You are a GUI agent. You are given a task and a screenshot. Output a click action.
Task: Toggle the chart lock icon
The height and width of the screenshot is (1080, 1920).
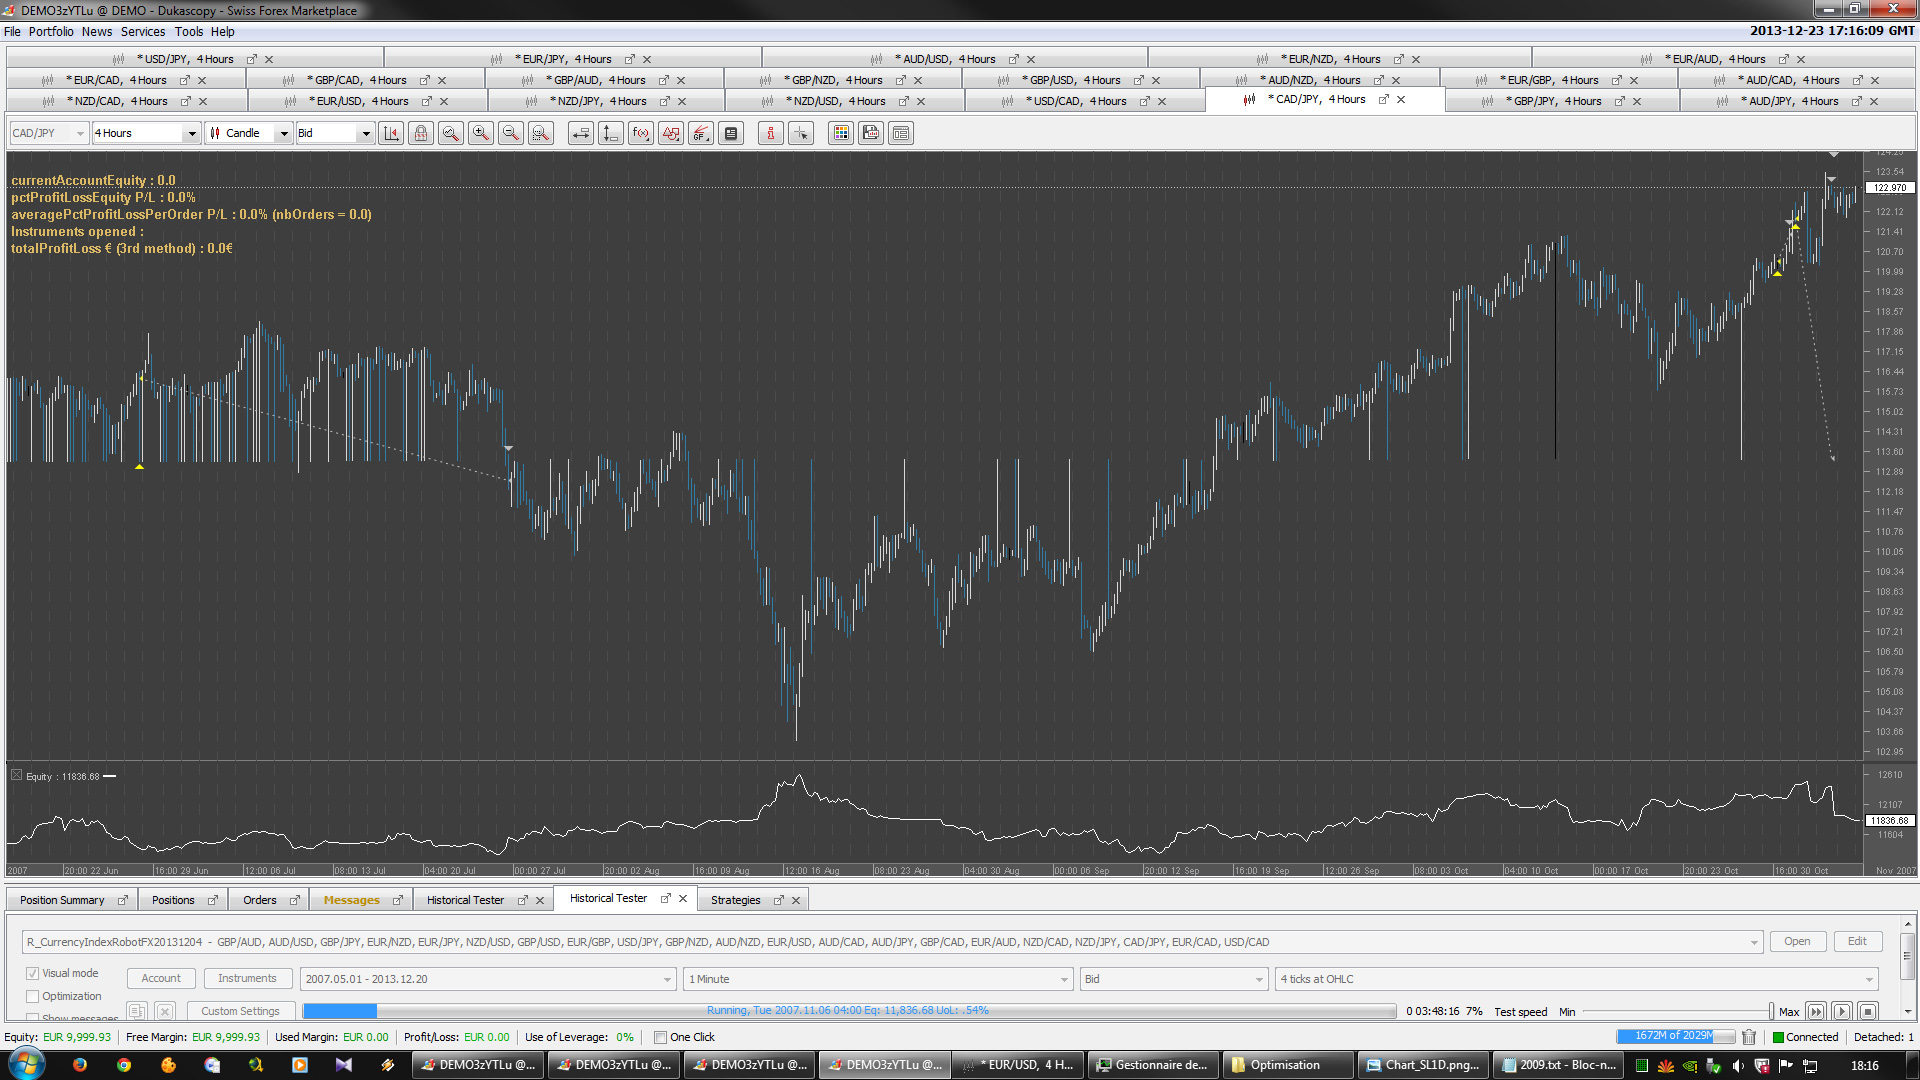tap(421, 133)
